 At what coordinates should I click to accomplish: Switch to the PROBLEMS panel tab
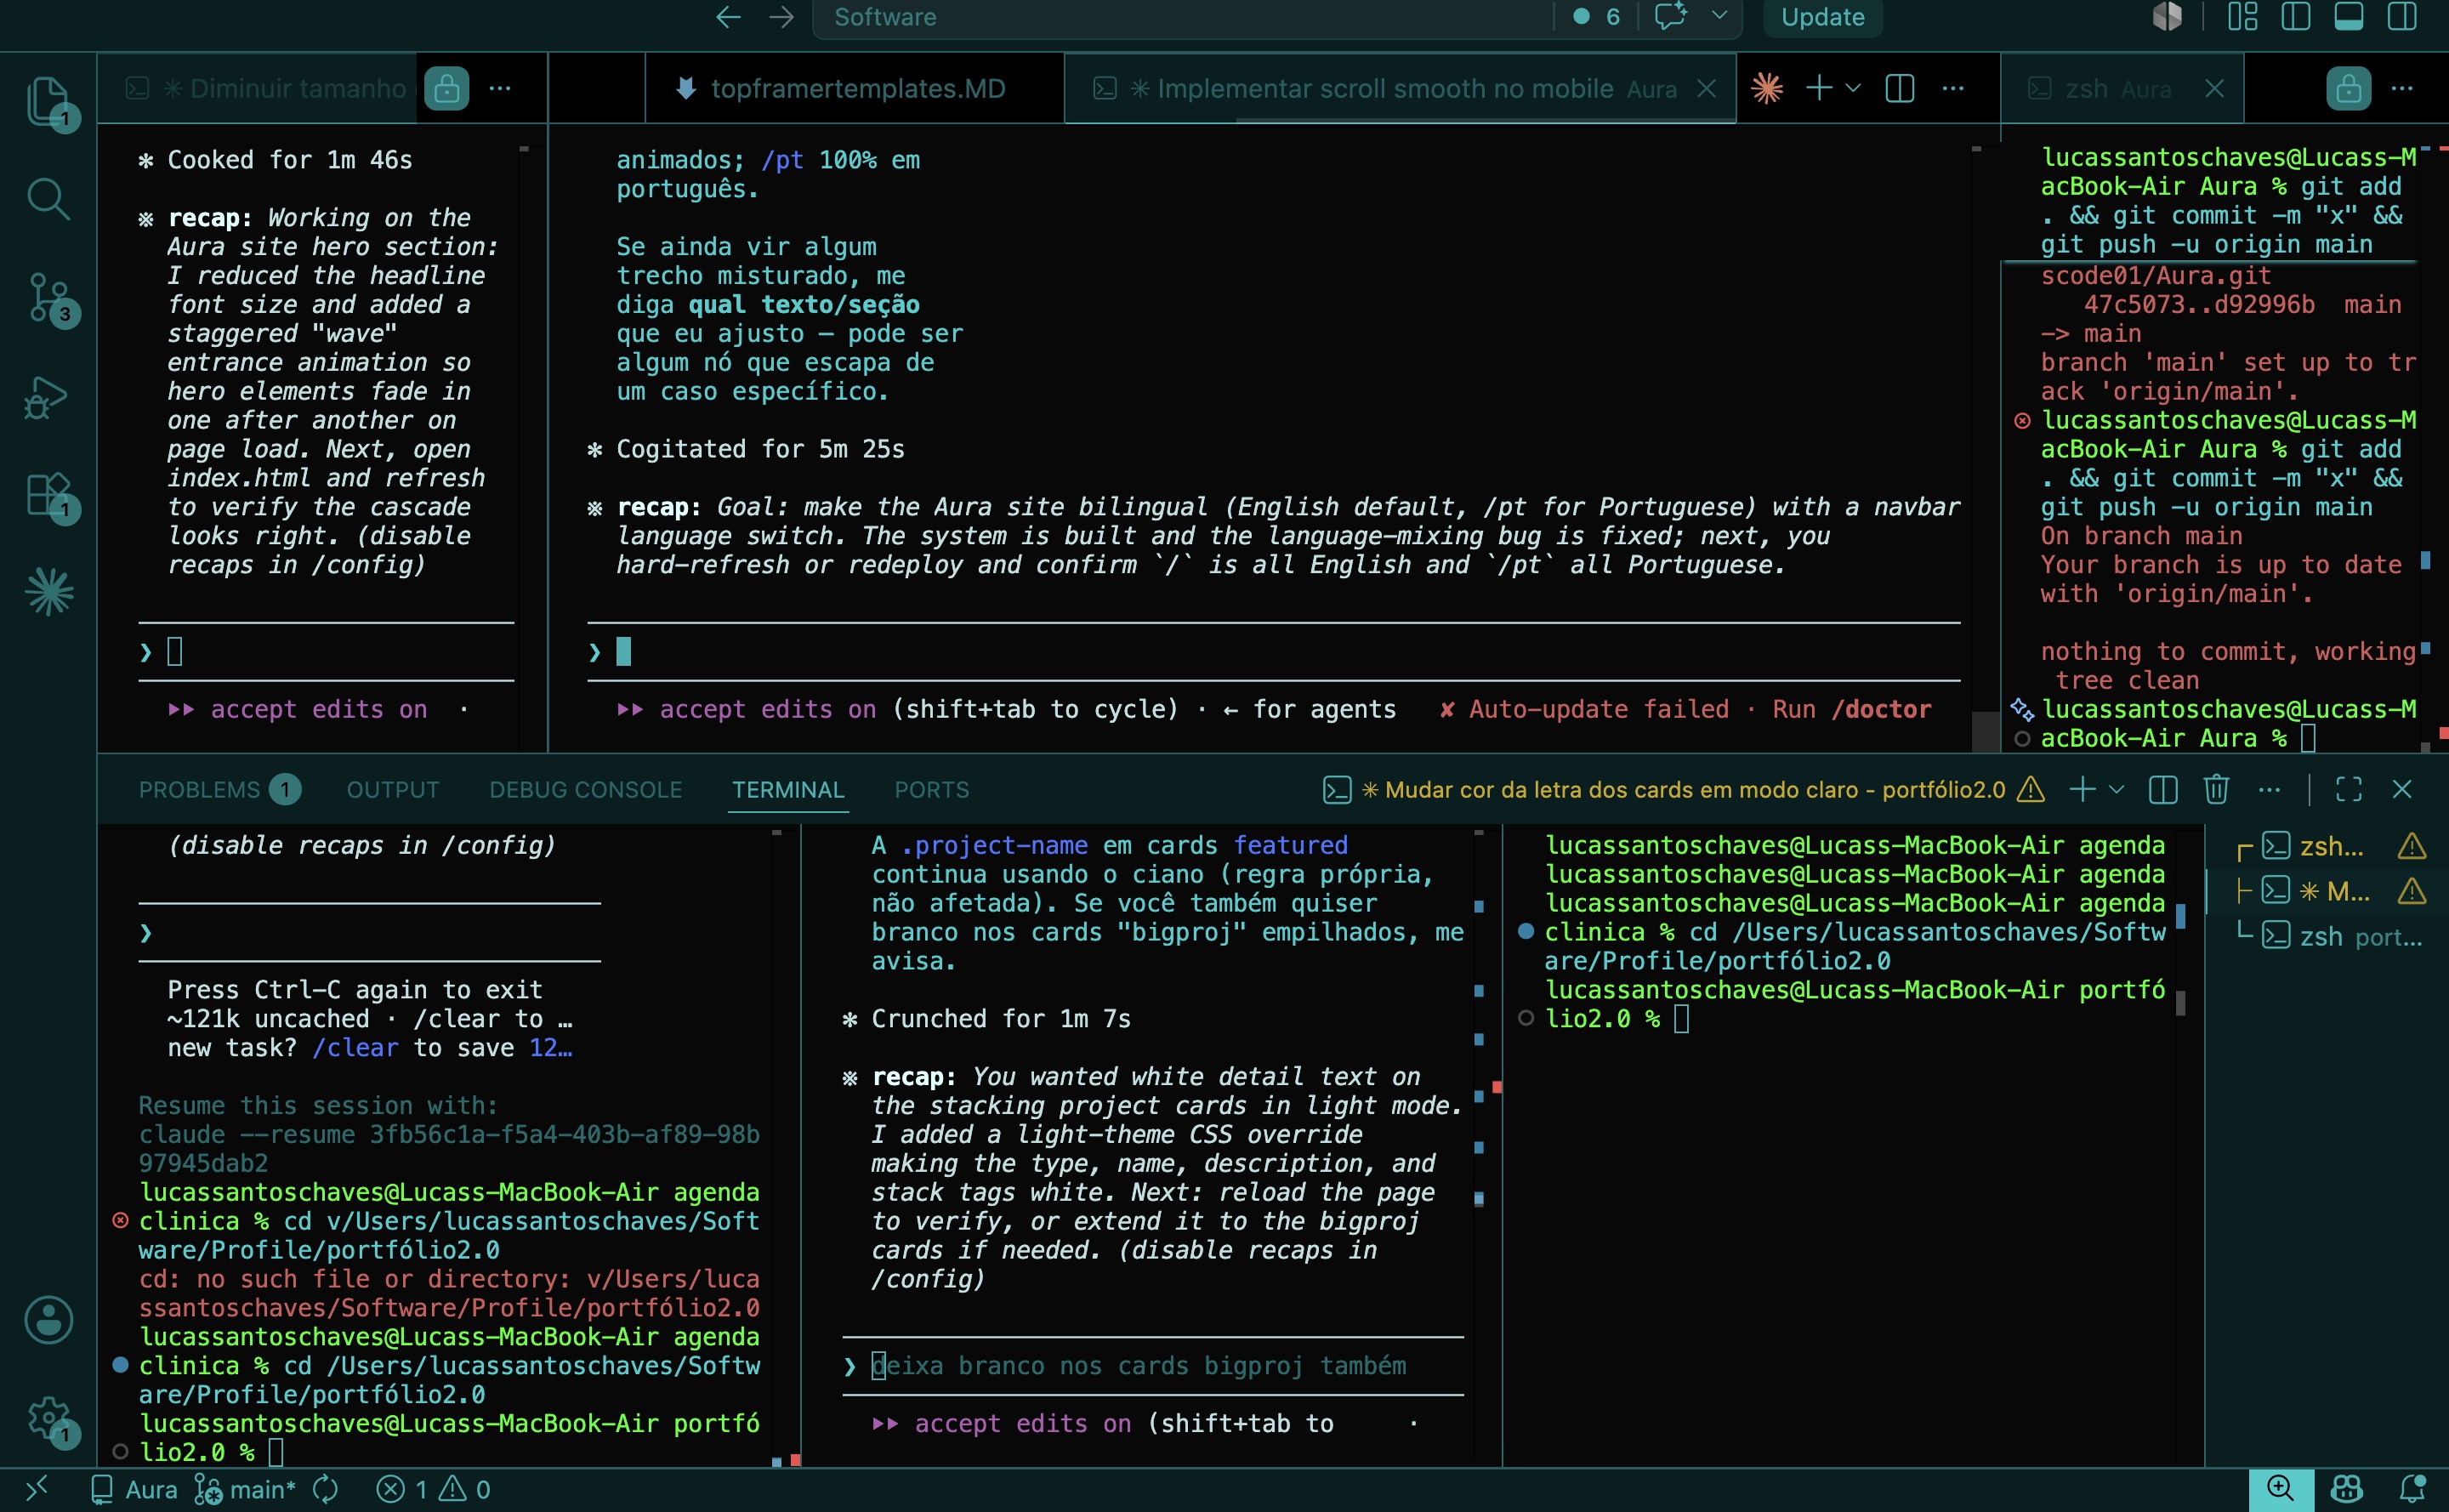pos(218,790)
